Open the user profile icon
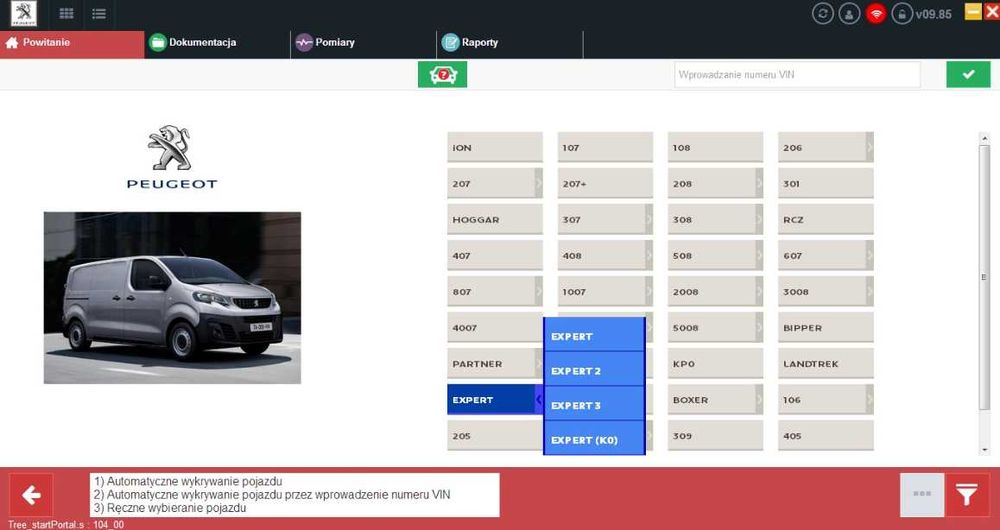This screenshot has width=1000, height=530. 849,13
